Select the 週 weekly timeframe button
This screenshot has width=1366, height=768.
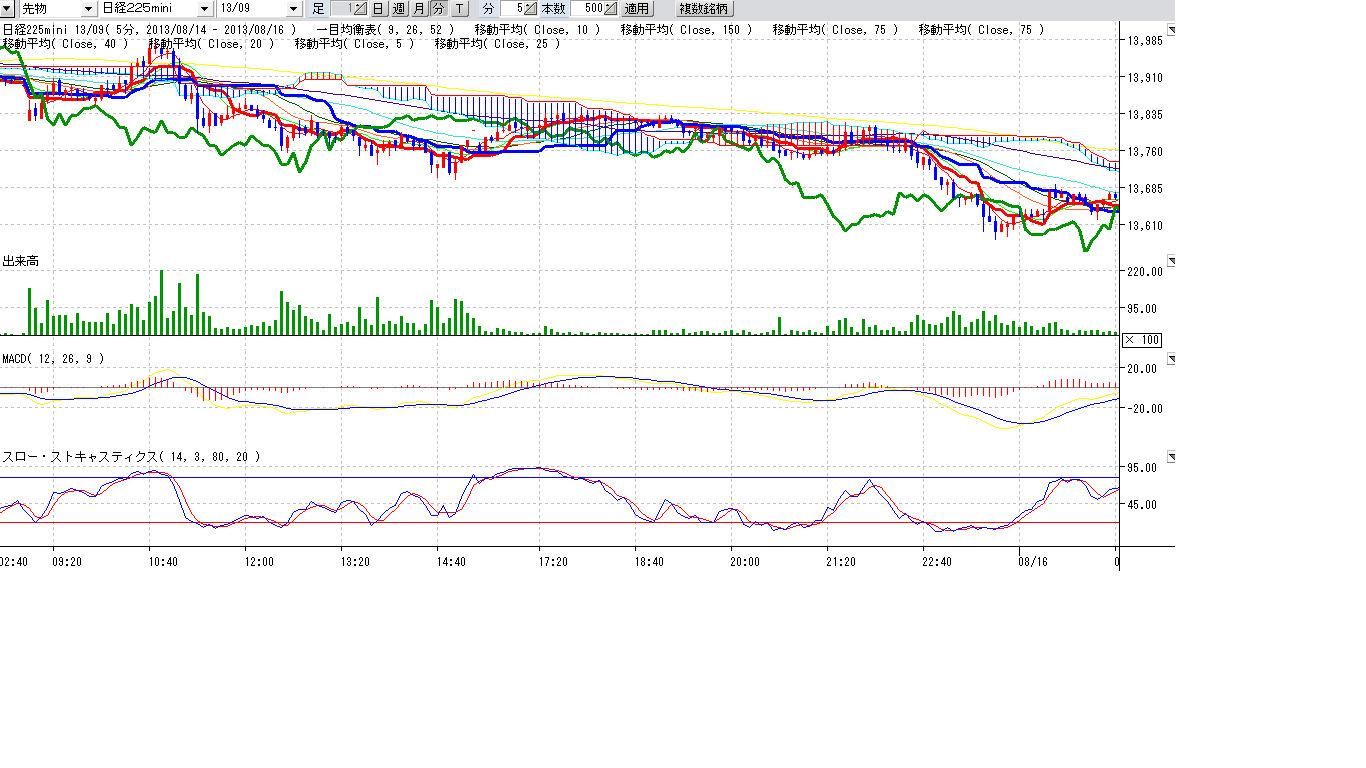(399, 8)
